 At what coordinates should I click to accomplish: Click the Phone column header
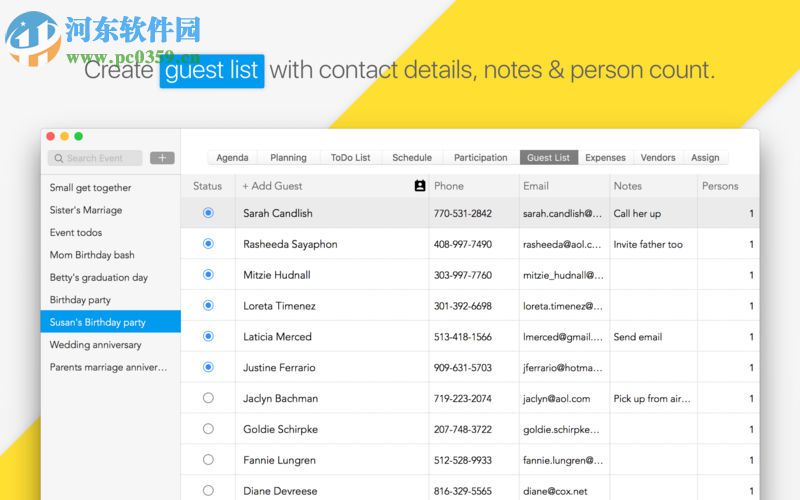(x=449, y=186)
